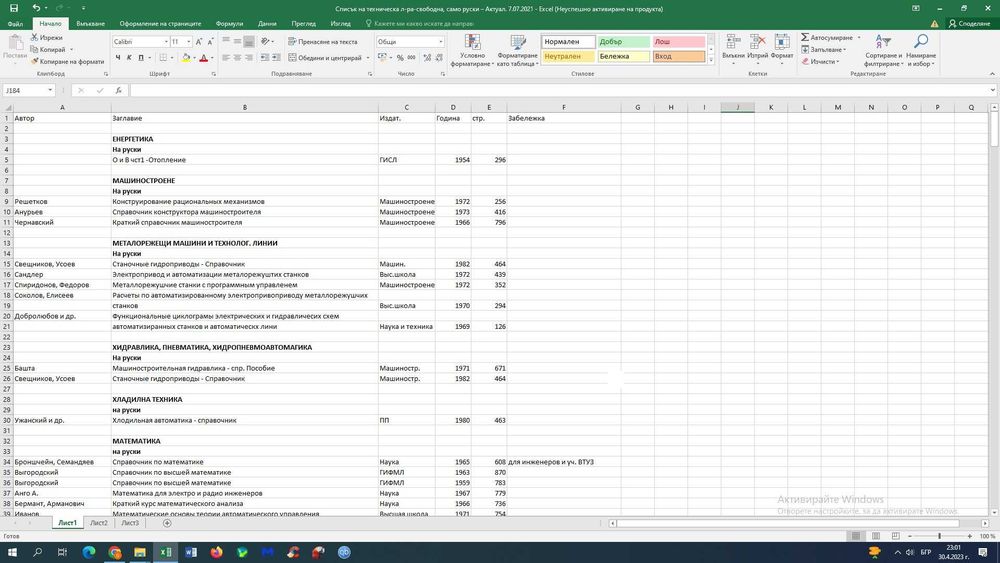The image size is (1000, 563).
Task: Apply comma style (000) number format
Action: pos(411,57)
